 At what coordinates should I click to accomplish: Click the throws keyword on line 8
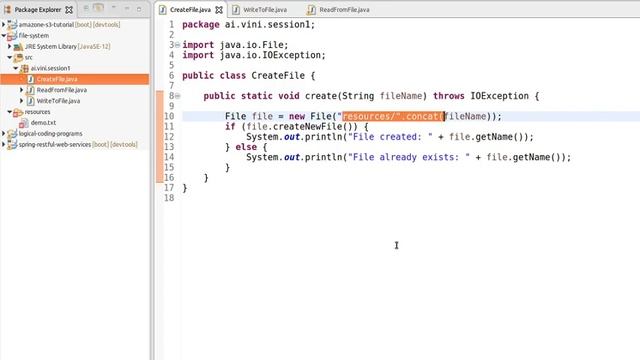tap(449, 96)
